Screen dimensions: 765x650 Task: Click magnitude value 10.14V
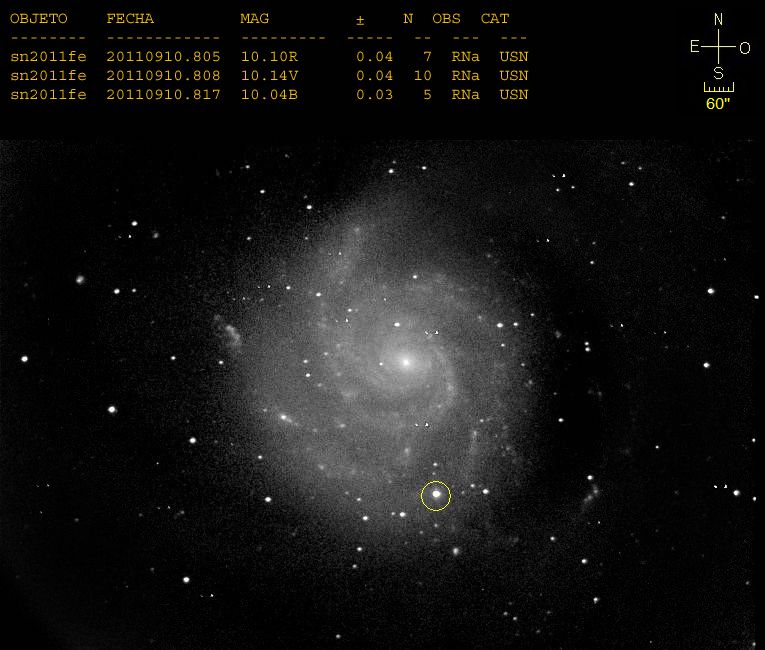tap(269, 76)
